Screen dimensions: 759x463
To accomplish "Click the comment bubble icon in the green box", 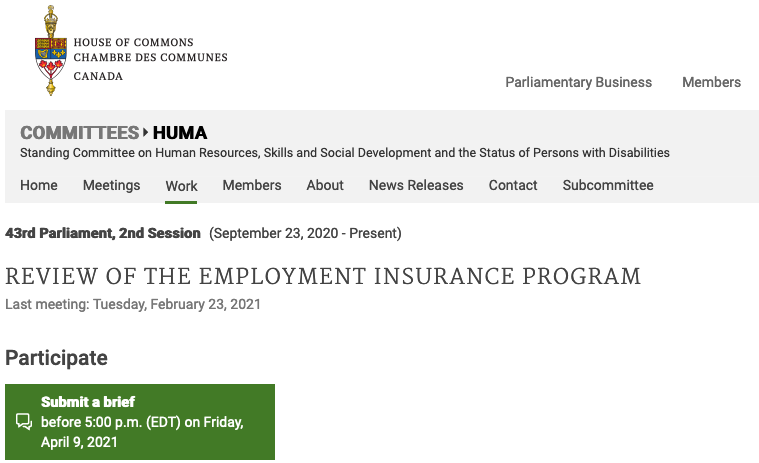I will point(24,422).
